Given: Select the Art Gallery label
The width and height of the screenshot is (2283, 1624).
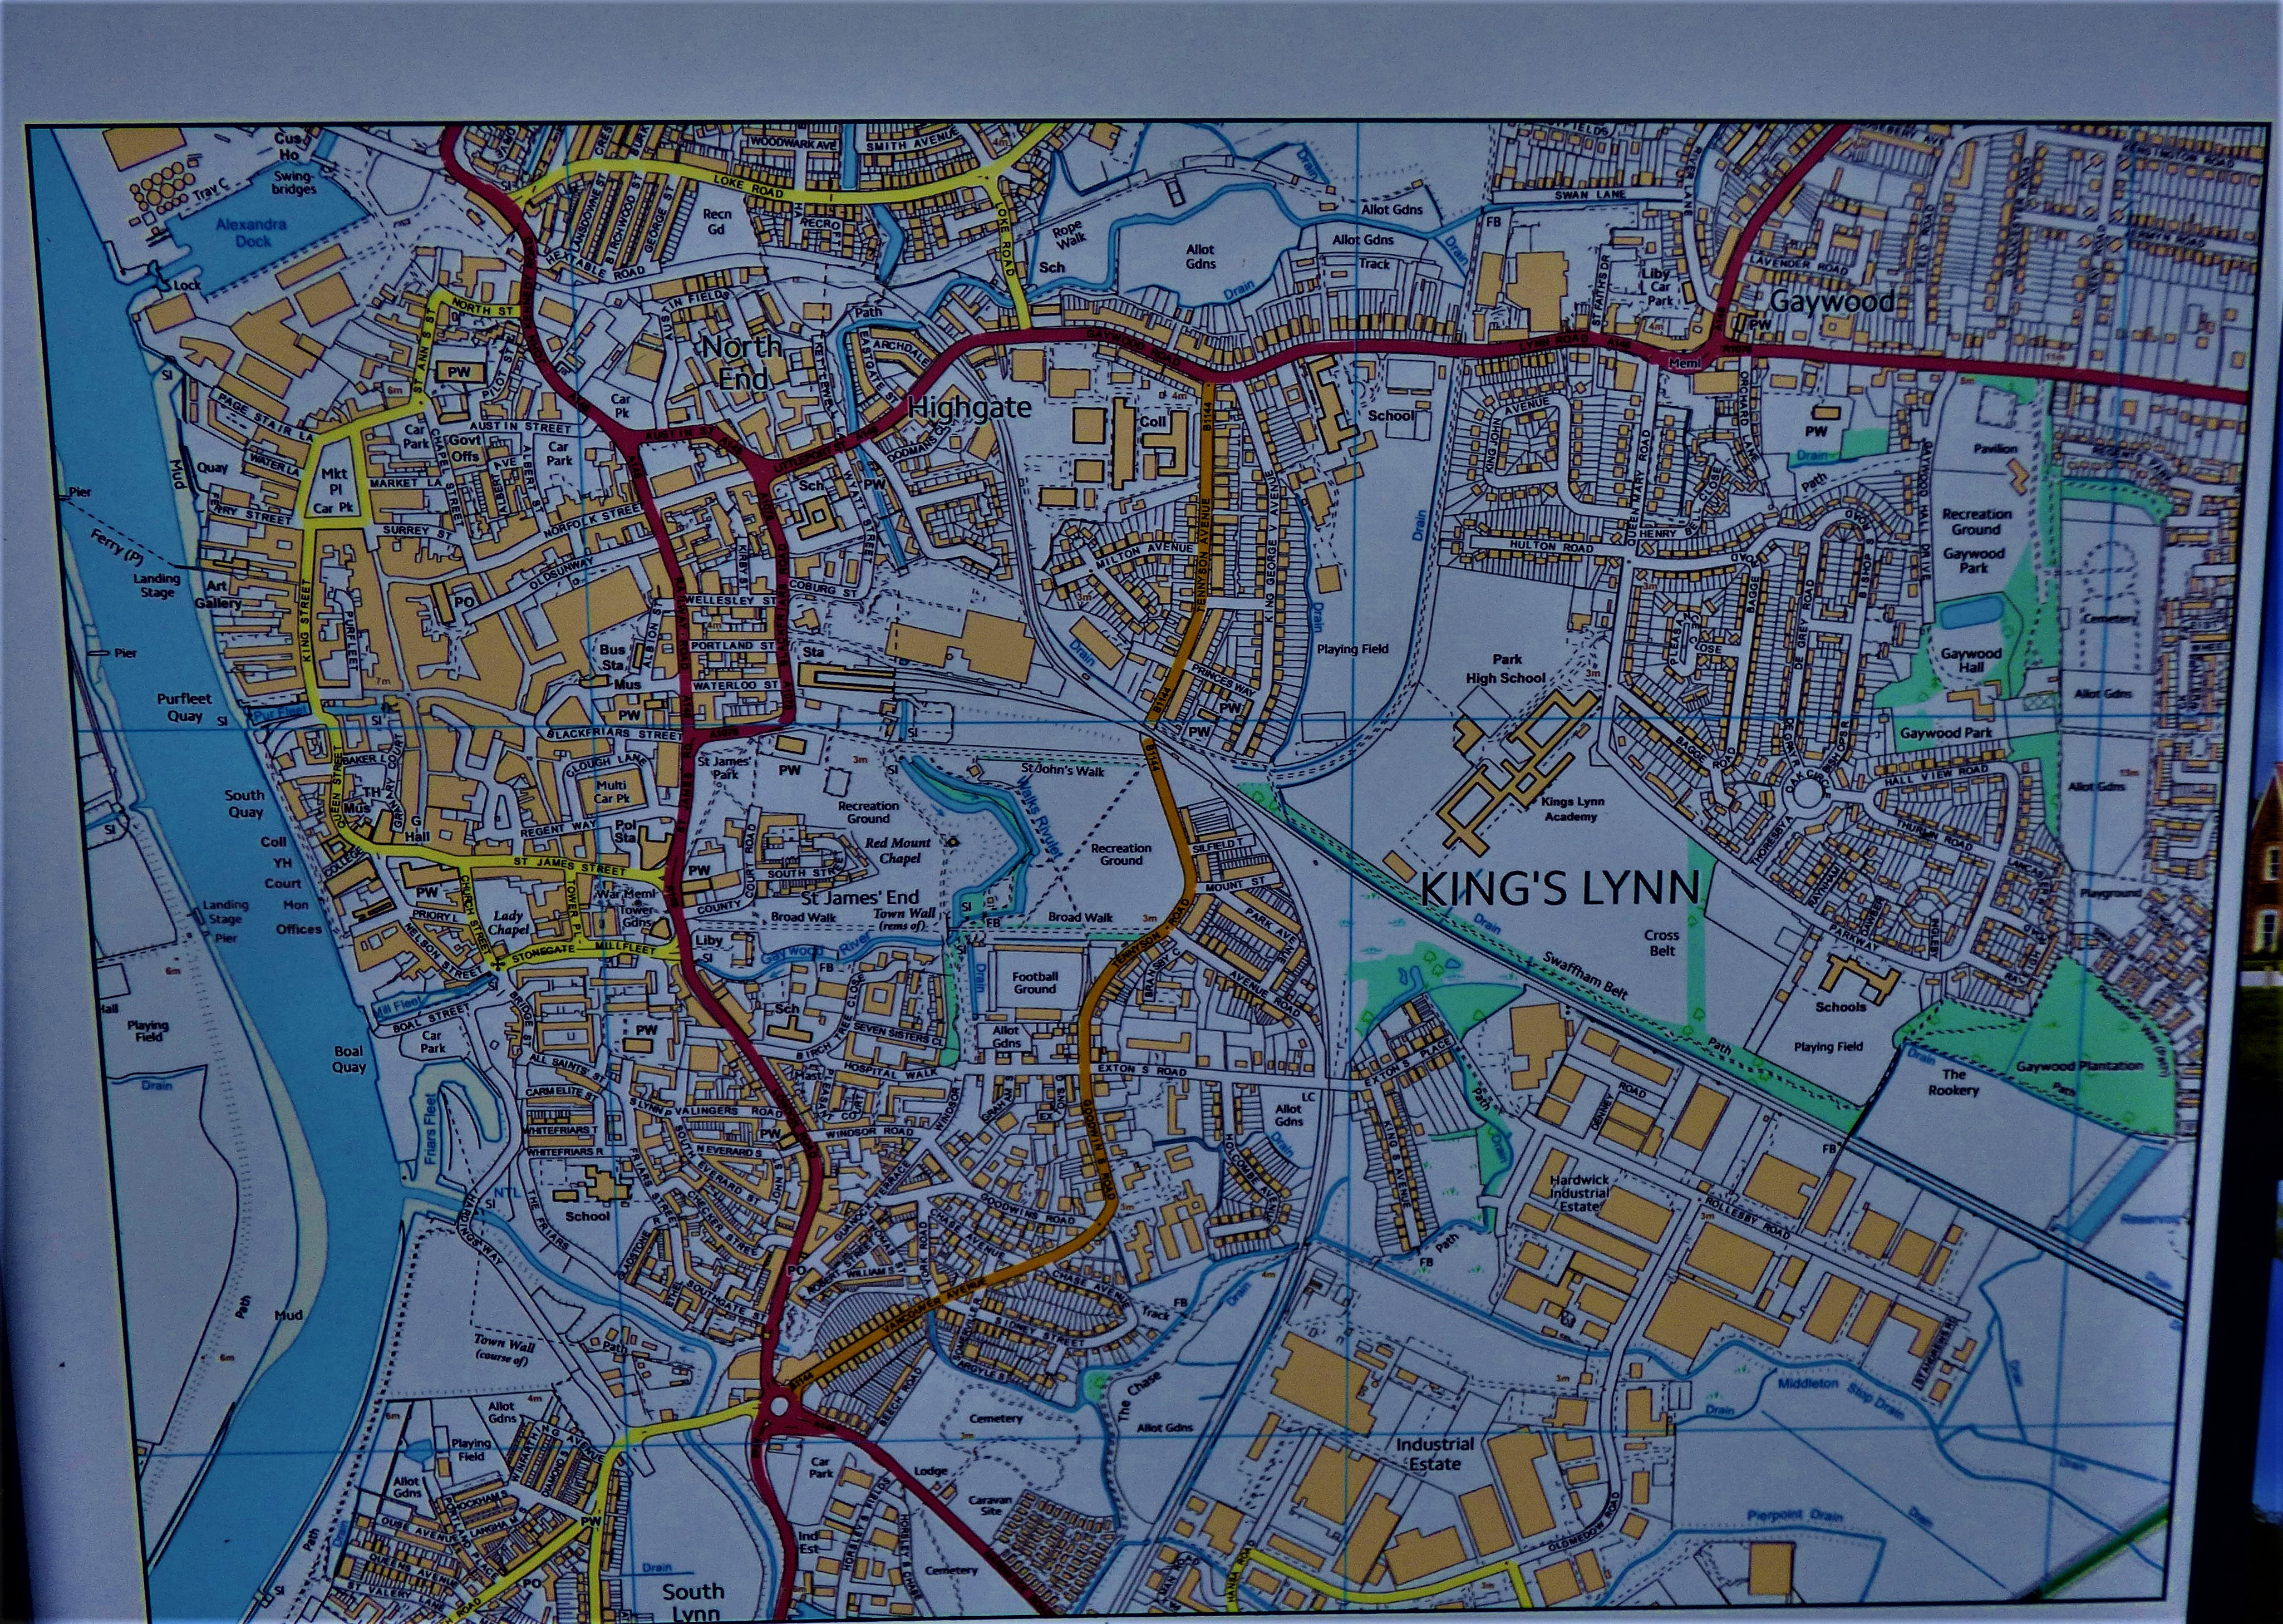Looking at the screenshot, I should (218, 594).
